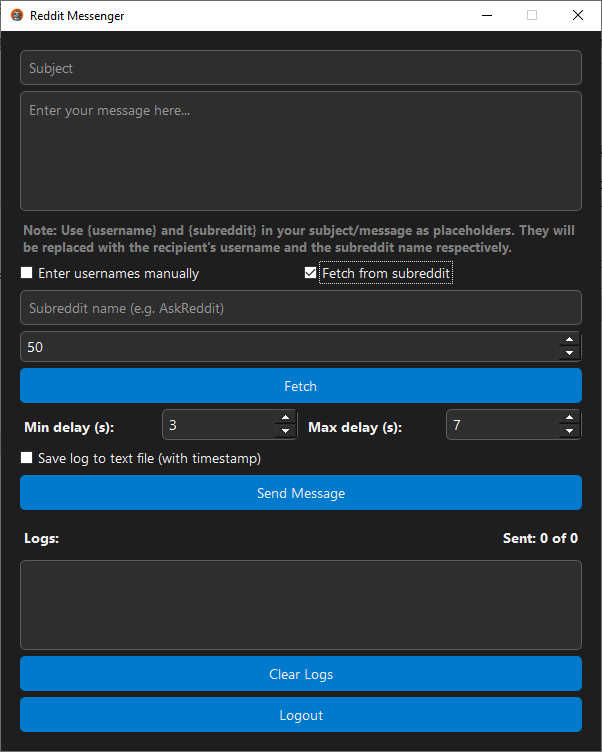The height and width of the screenshot is (752, 602).
Task: Click the user count field showing 50
Action: (289, 346)
